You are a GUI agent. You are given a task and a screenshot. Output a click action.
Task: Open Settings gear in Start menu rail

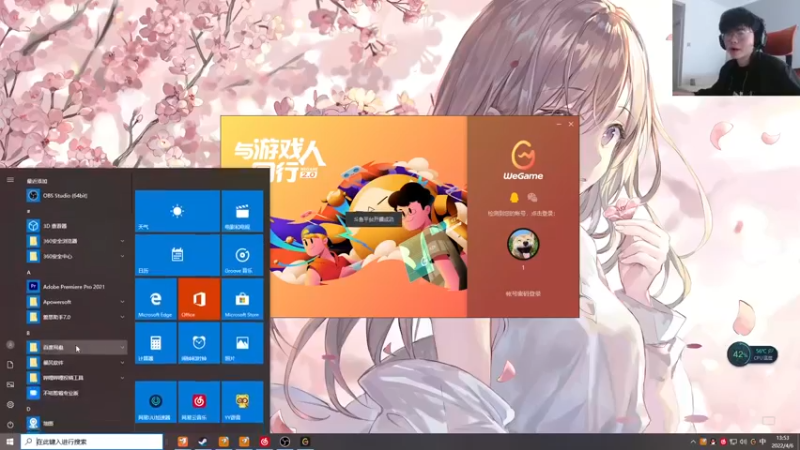coord(10,405)
